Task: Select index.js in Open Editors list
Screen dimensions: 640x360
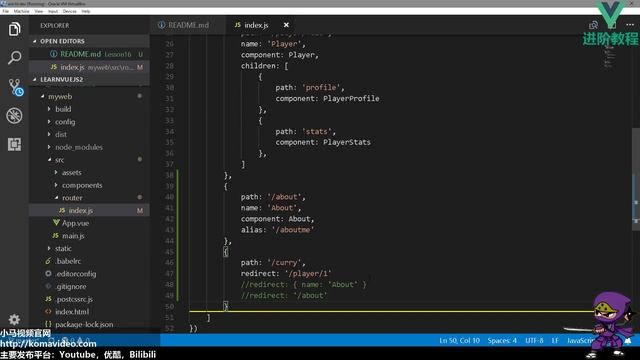Action: click(89, 67)
